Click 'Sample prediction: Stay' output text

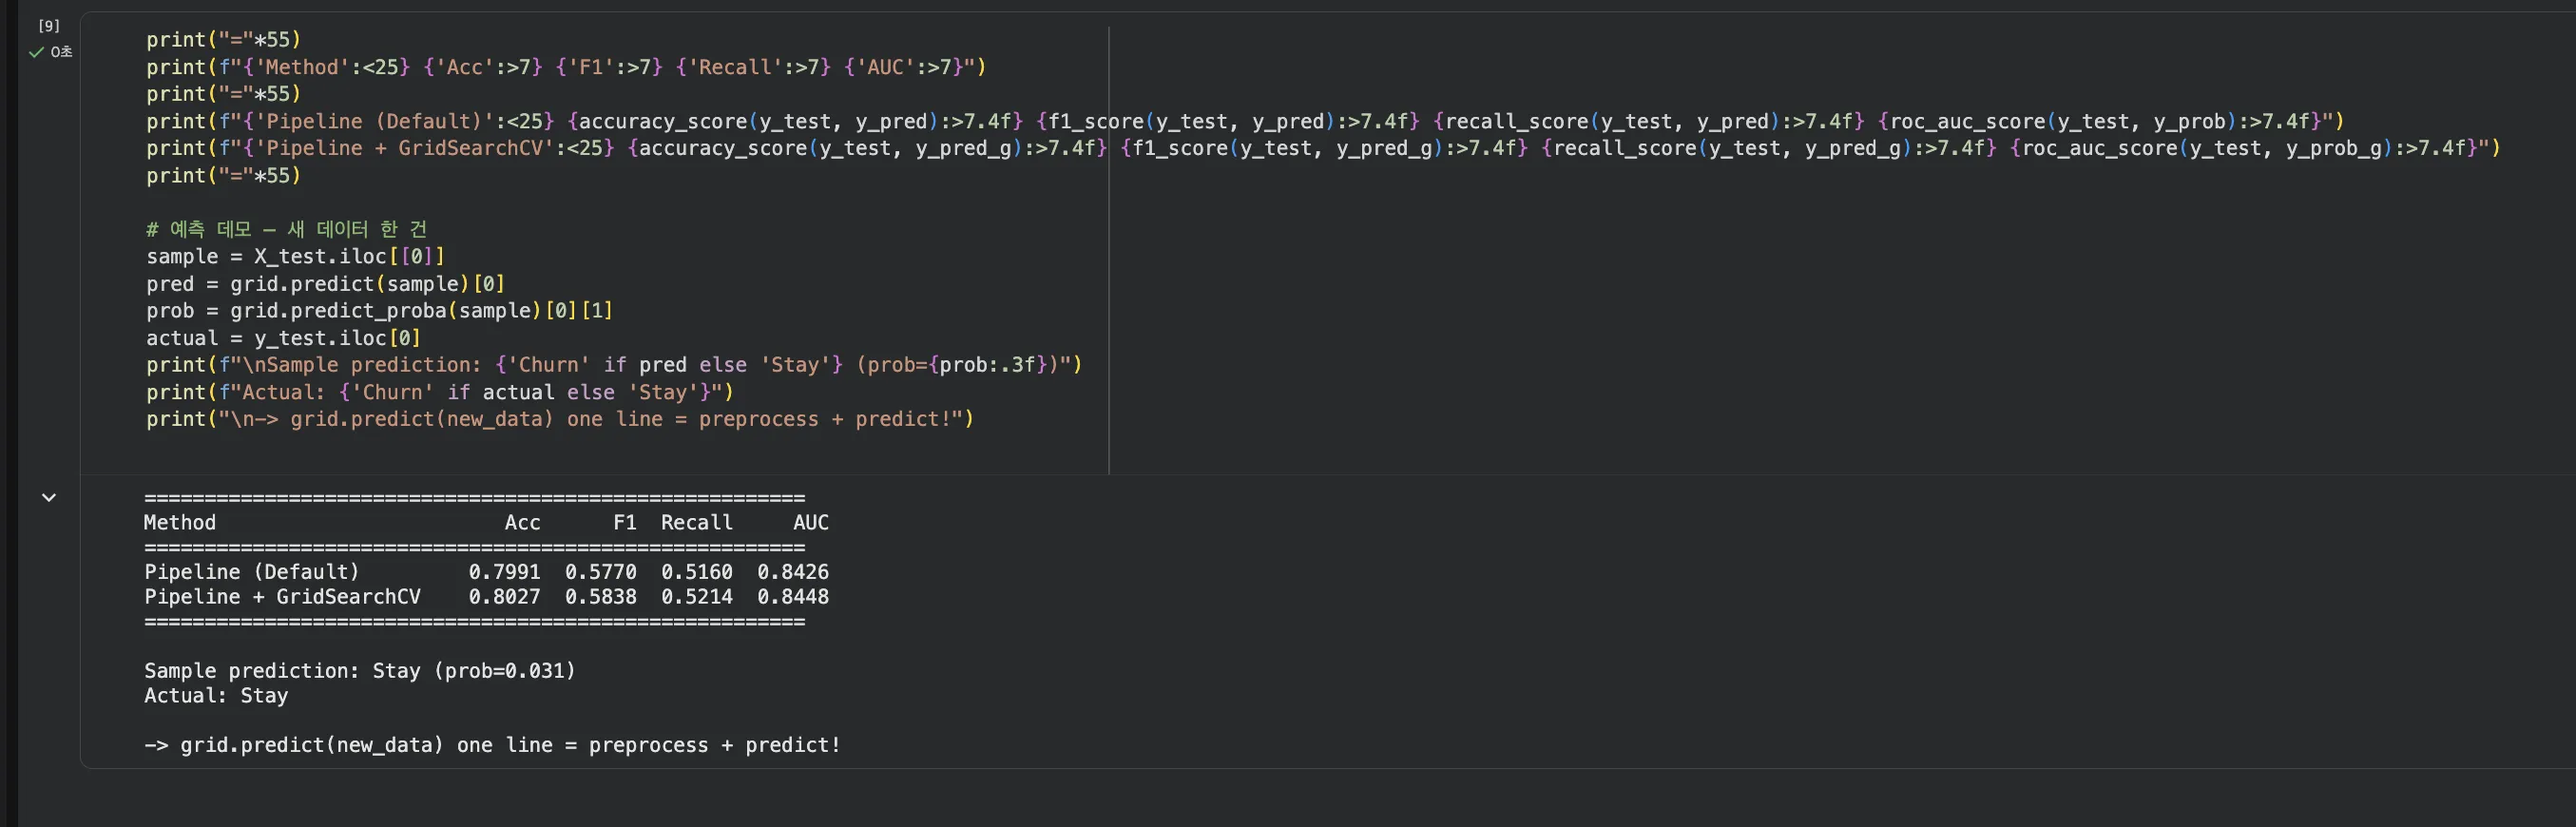[360, 671]
